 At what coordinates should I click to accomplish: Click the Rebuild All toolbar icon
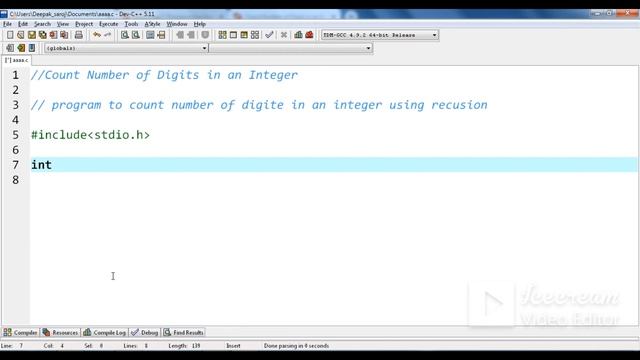(x=255, y=35)
